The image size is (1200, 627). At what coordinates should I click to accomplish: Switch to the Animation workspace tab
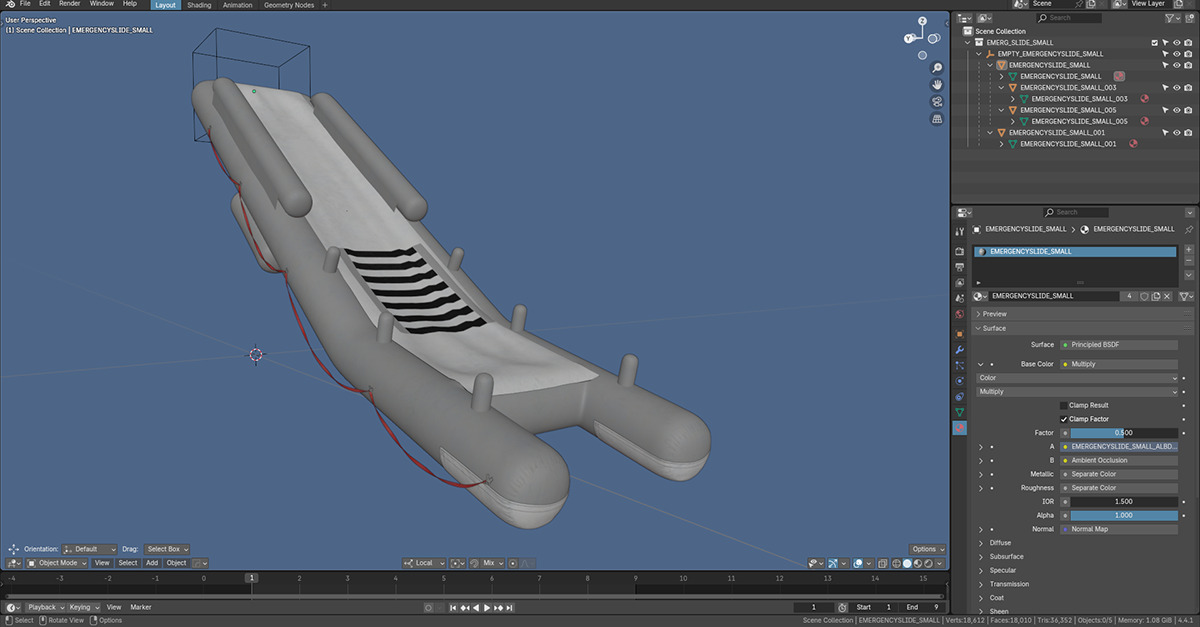click(238, 5)
